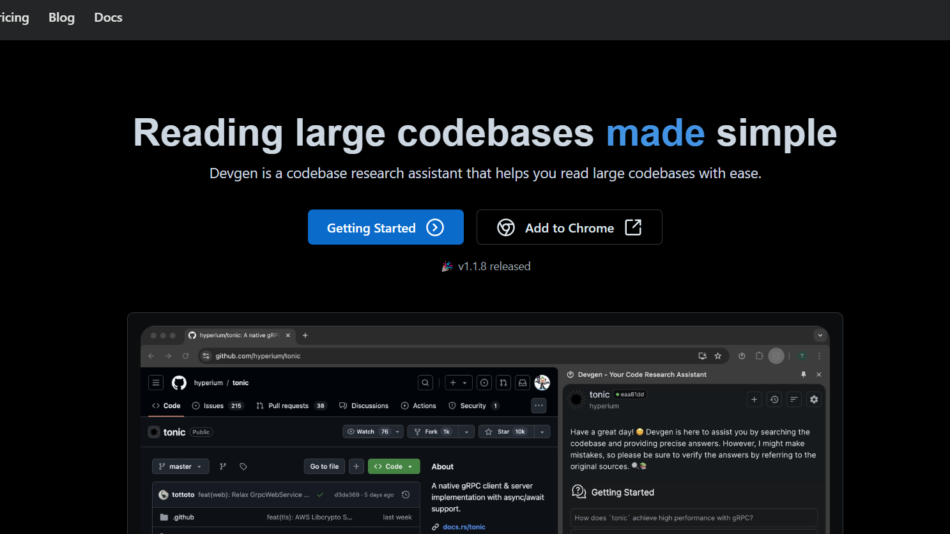
Task: Click the pull requests icon in demo GitHub header
Action: pos(503,382)
